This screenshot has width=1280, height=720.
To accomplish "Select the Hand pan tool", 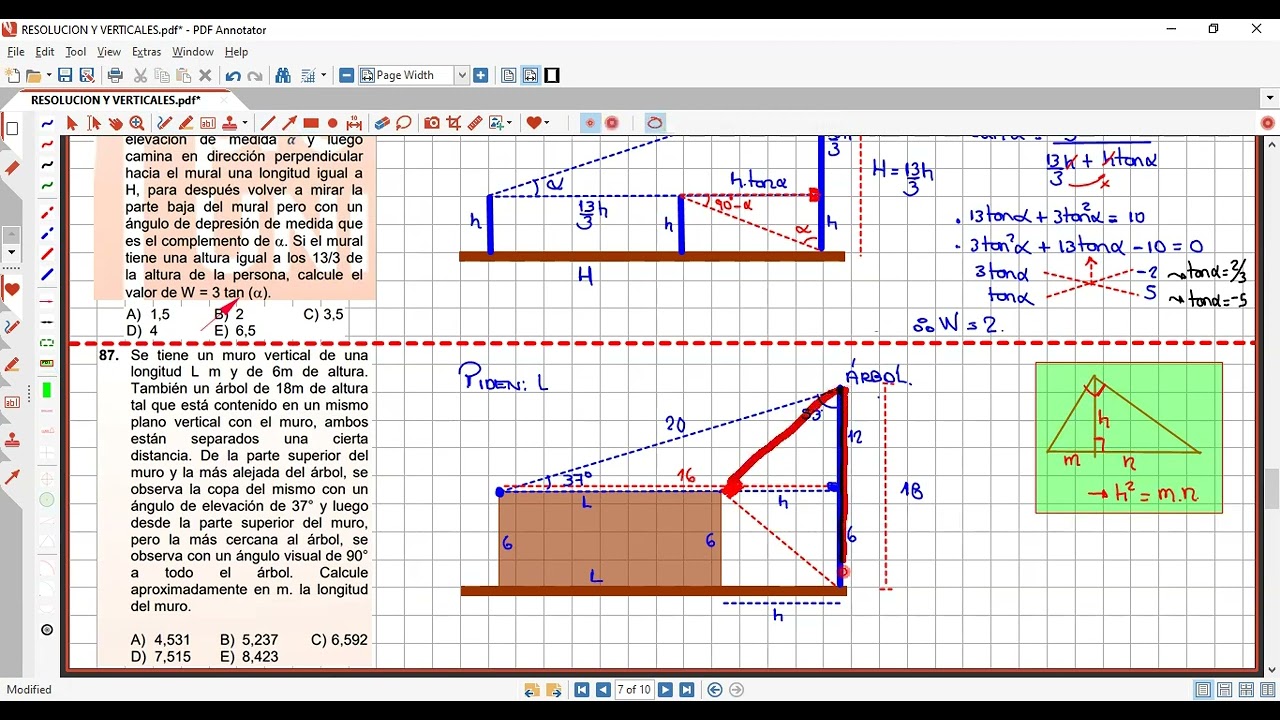I will (116, 123).
